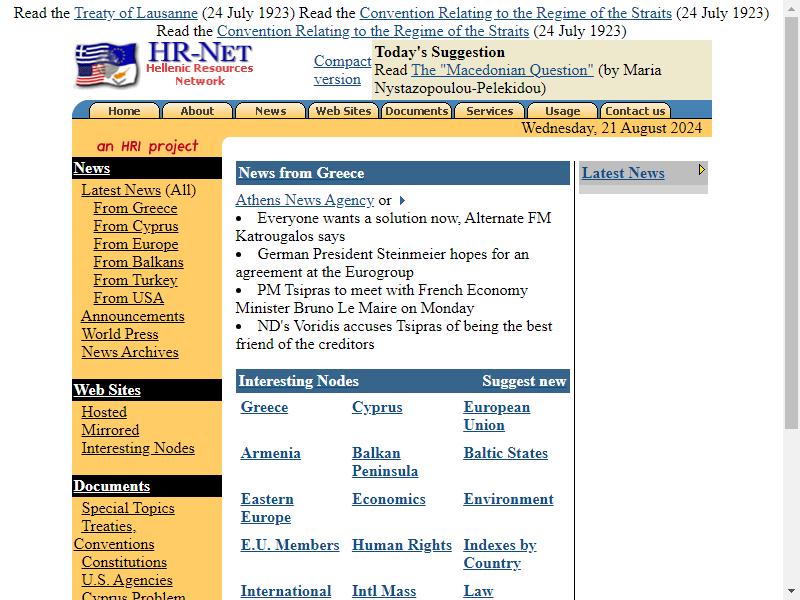800x600 pixels.
Task: Open the Human Rights node link
Action: pyautogui.click(x=402, y=545)
